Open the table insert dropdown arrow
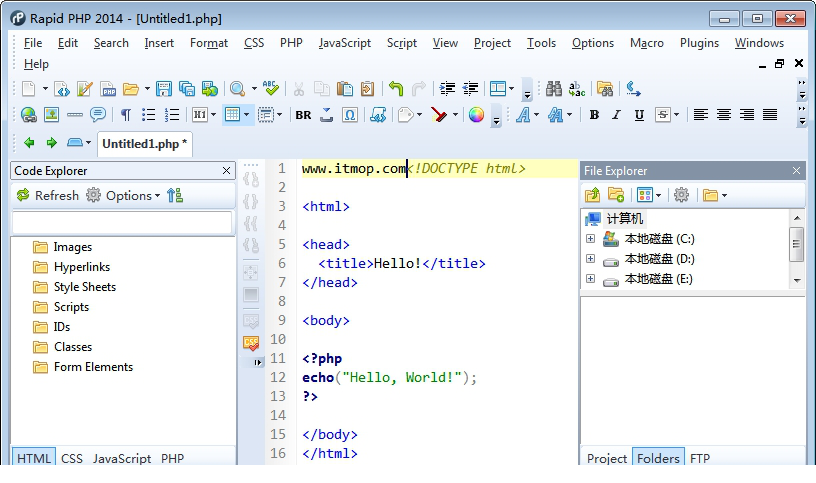 pyautogui.click(x=246, y=115)
